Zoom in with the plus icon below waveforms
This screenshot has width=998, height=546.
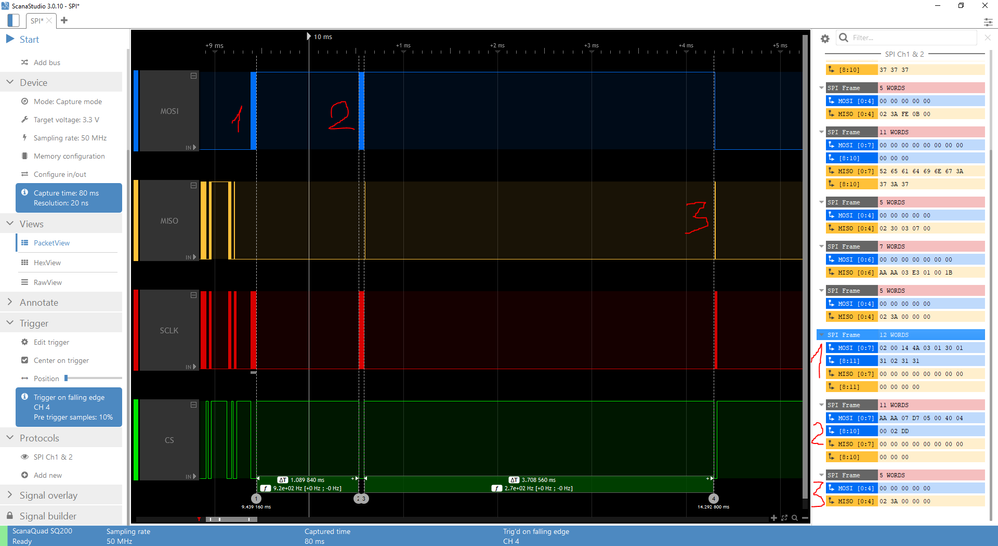coord(774,518)
